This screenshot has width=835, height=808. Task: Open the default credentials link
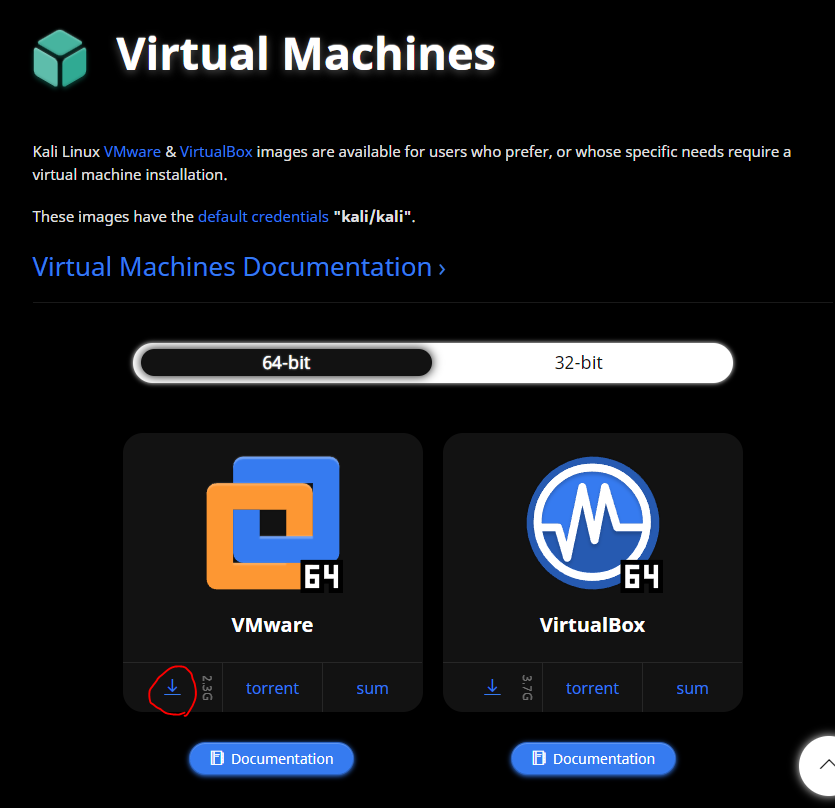pos(263,217)
